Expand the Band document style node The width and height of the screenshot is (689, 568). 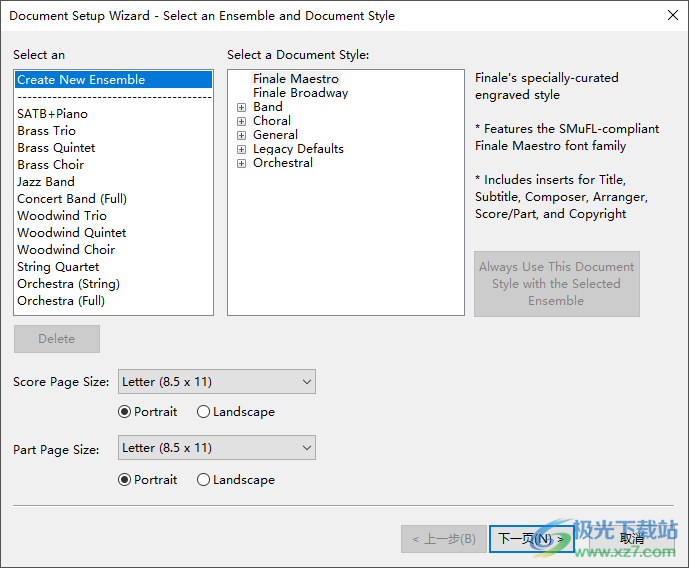point(241,107)
